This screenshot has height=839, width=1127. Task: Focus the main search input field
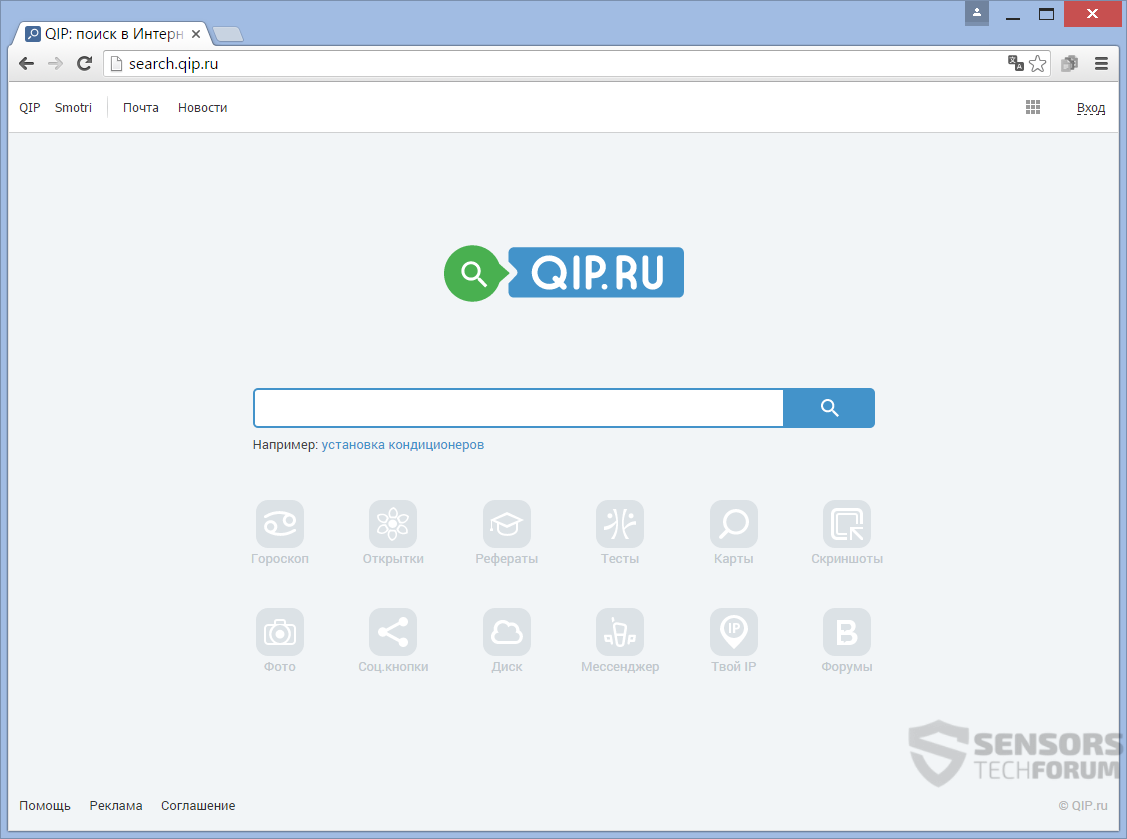click(518, 408)
